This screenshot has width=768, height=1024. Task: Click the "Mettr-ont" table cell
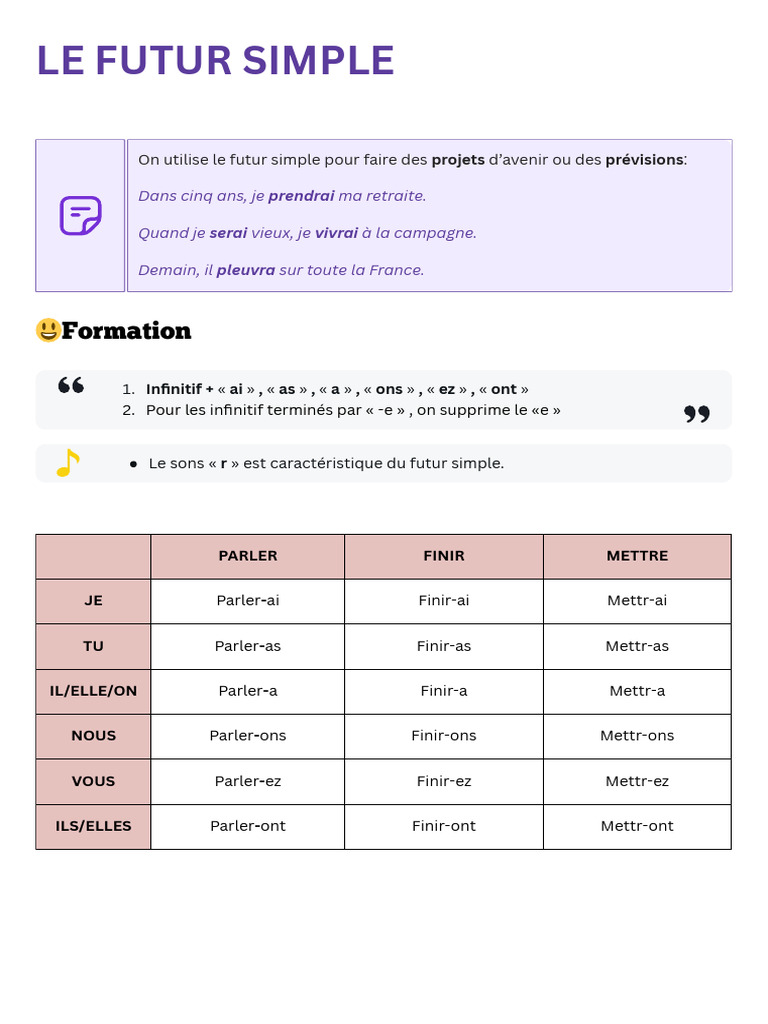pos(637,826)
